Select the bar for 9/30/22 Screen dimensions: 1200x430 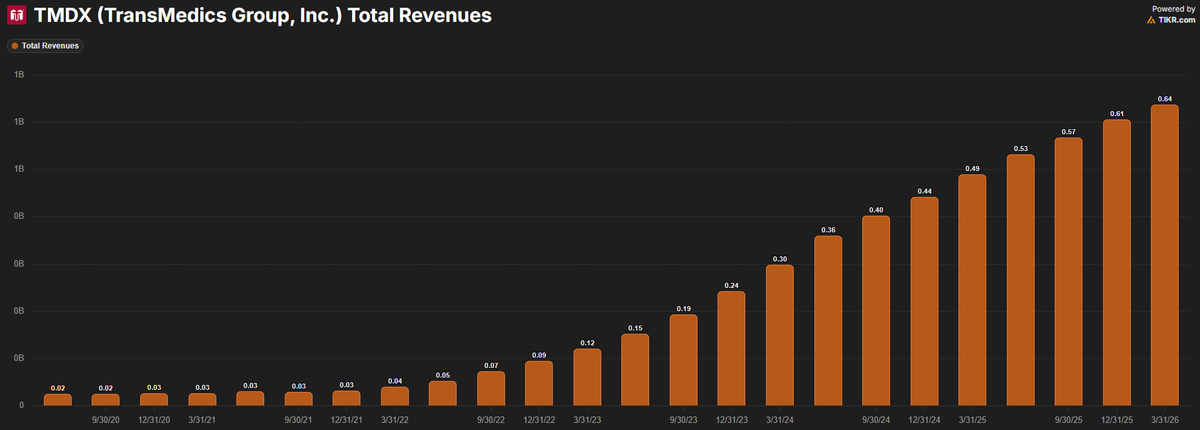[491, 388]
